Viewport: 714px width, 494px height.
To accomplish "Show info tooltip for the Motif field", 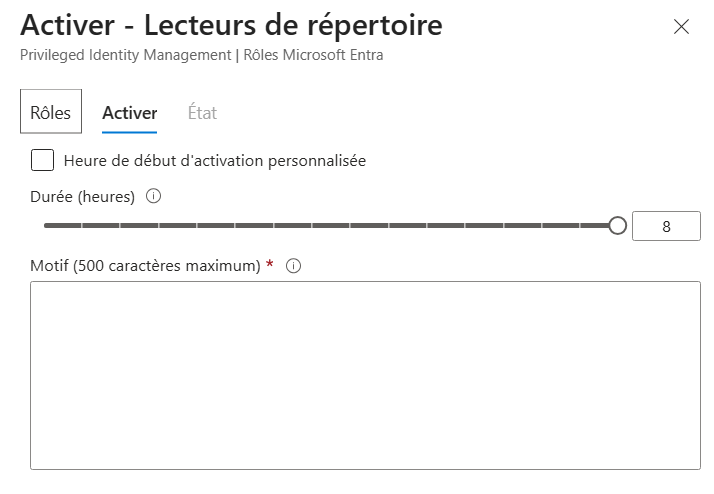I will pyautogui.click(x=294, y=266).
